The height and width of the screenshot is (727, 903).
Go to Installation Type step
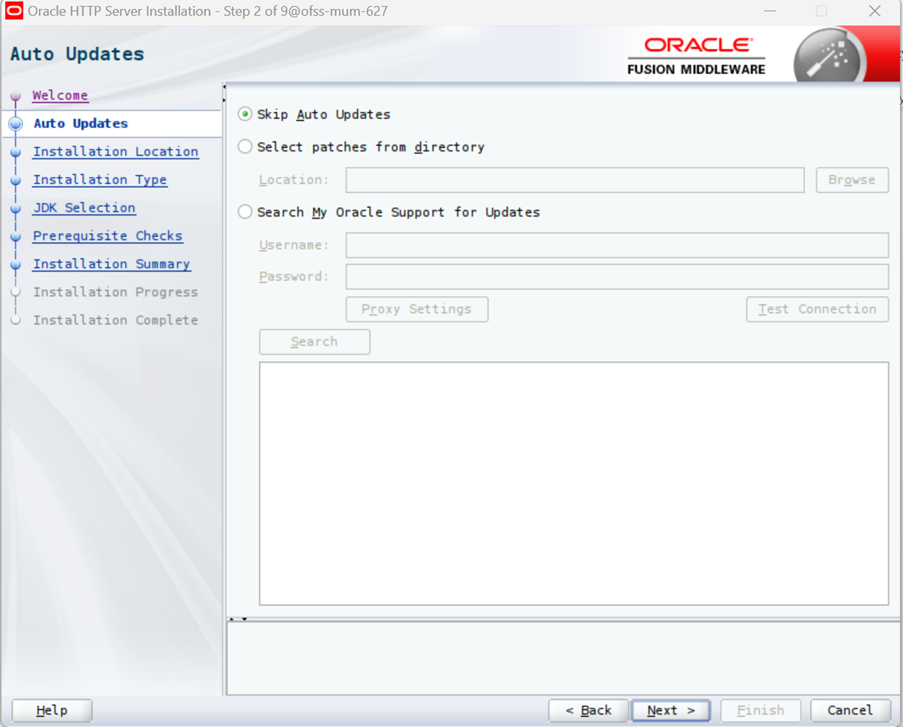click(x=100, y=180)
